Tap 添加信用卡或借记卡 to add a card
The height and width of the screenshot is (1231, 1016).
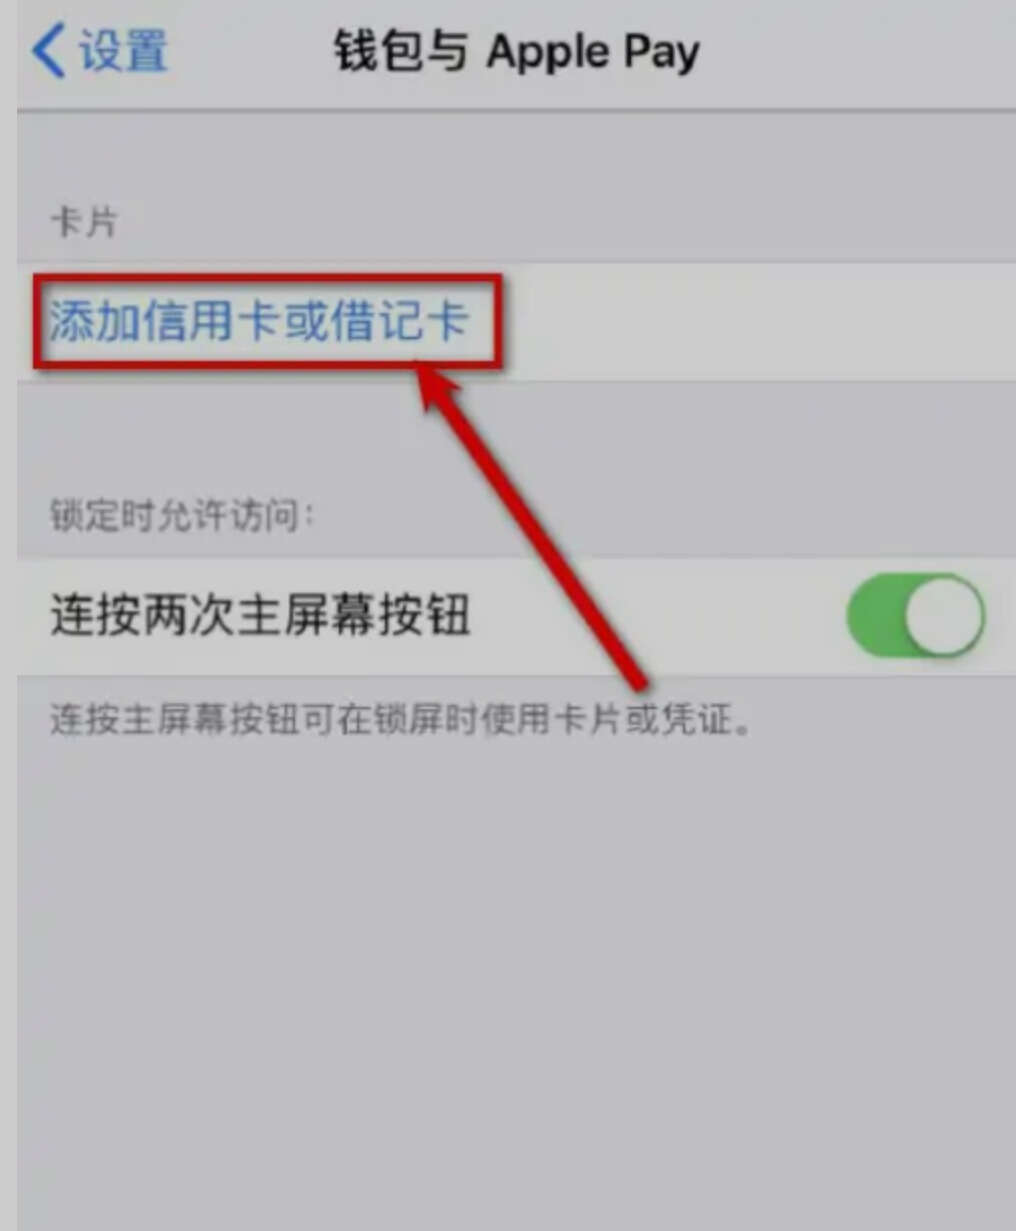pos(259,322)
